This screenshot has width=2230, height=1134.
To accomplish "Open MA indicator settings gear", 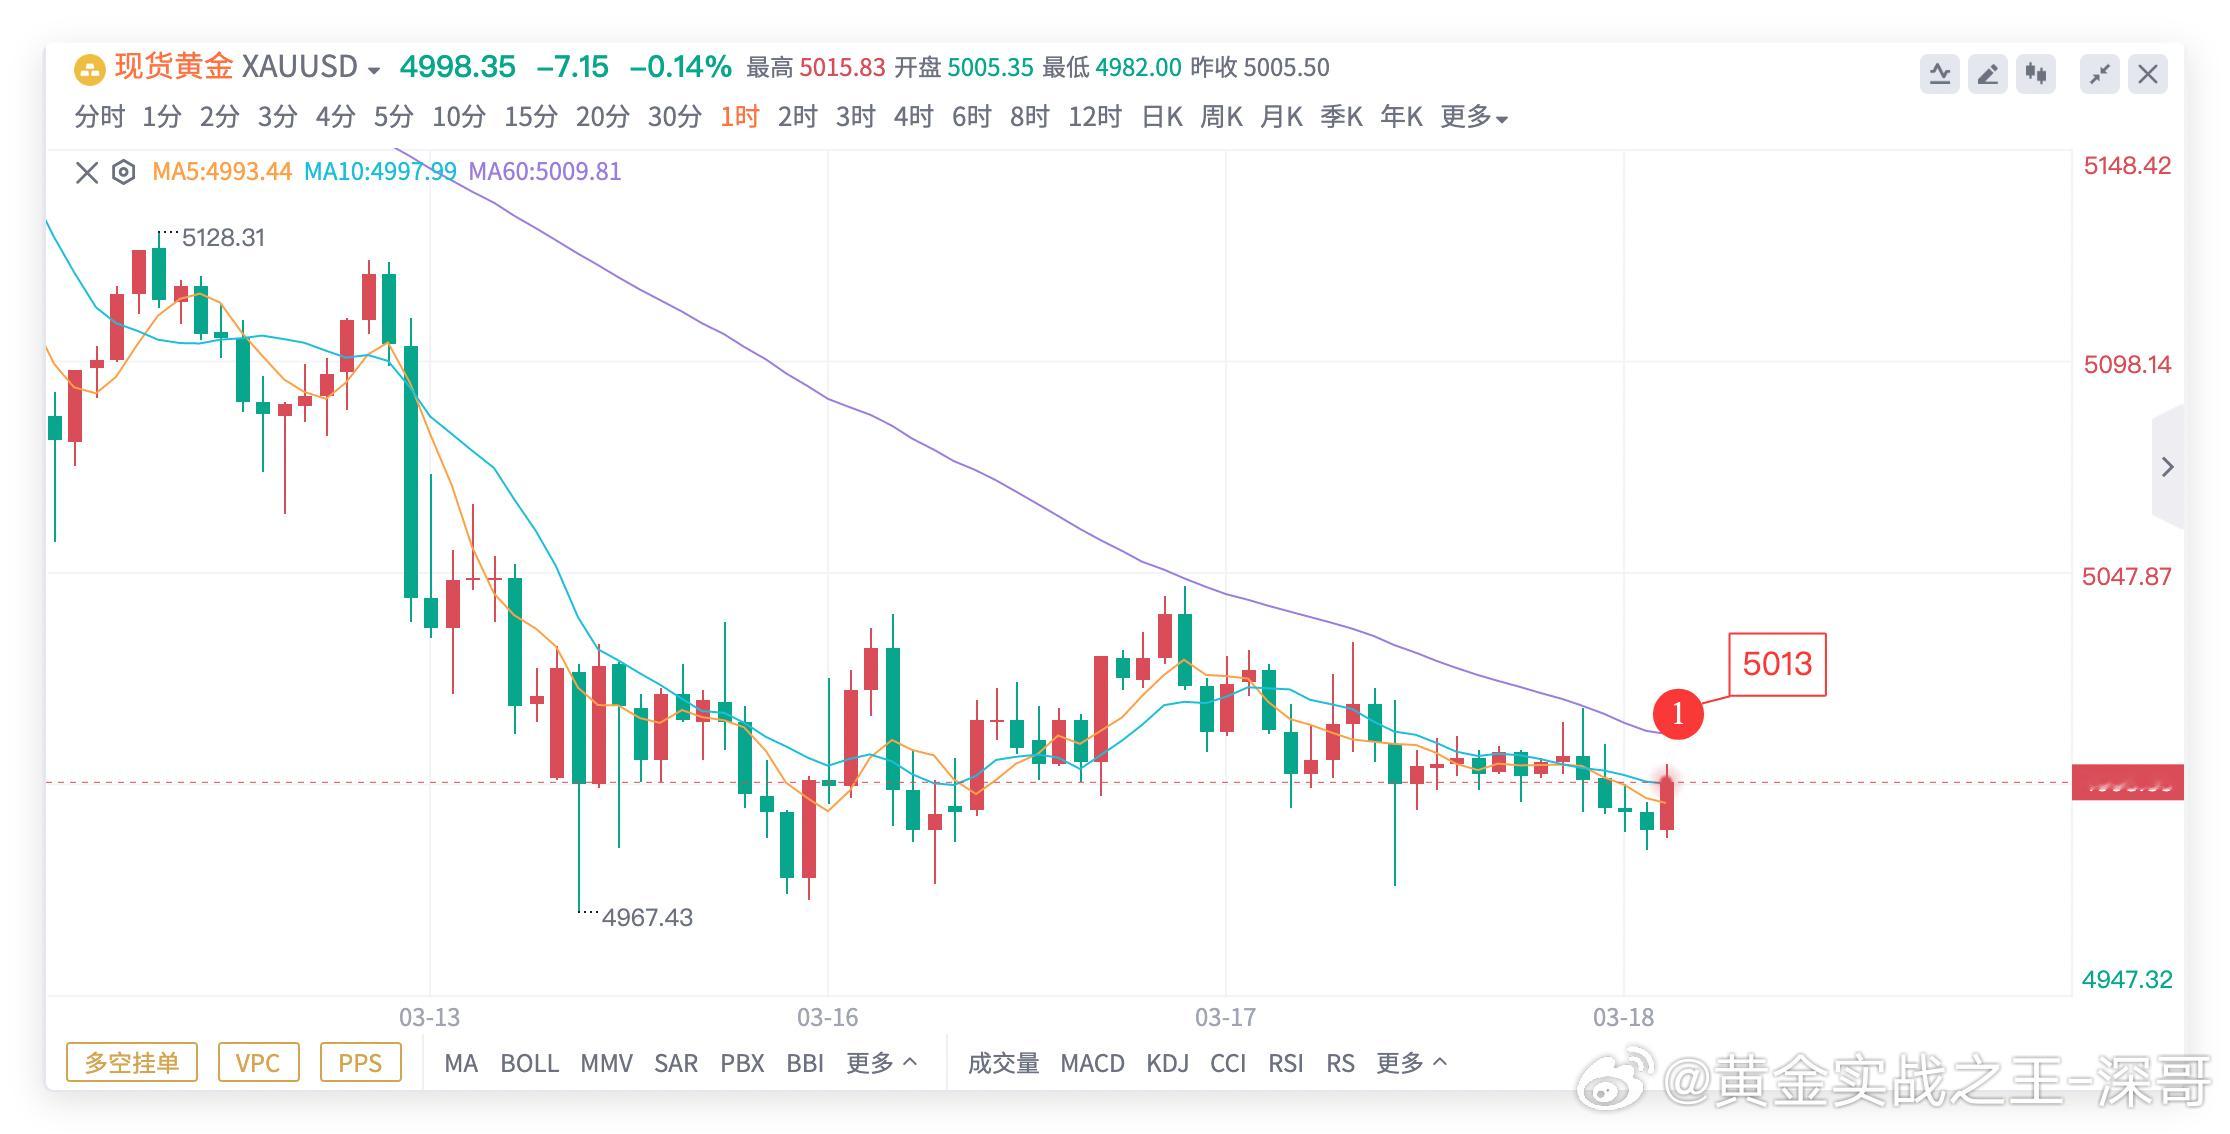I will click(x=123, y=171).
